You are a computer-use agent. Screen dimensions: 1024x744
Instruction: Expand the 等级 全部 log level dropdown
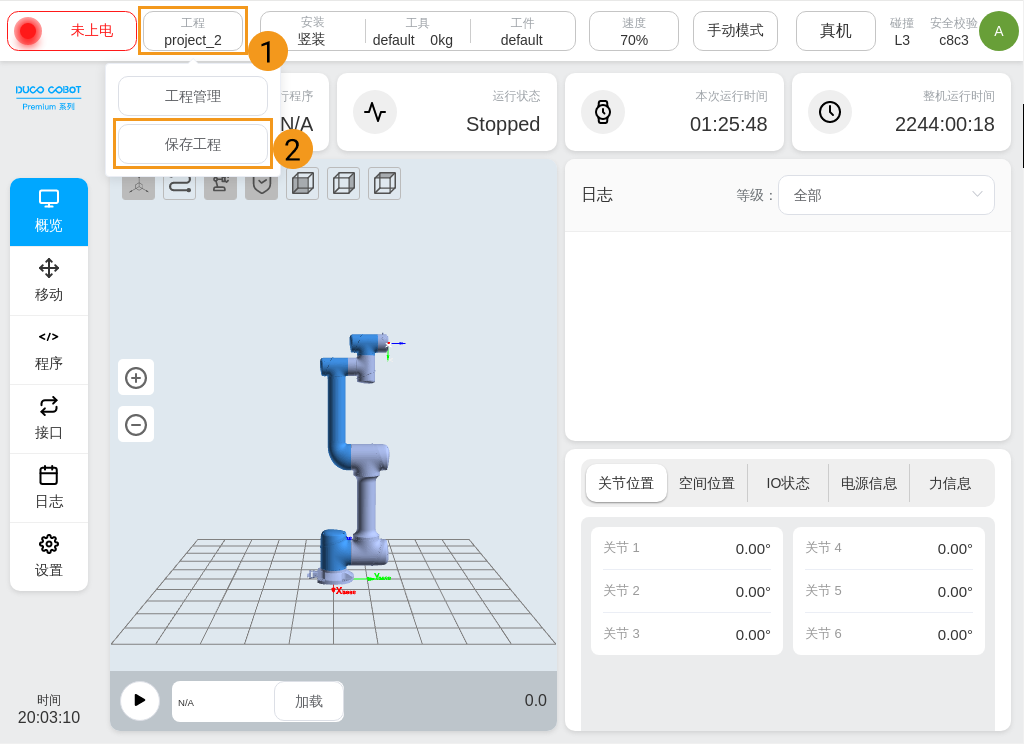(x=886, y=195)
